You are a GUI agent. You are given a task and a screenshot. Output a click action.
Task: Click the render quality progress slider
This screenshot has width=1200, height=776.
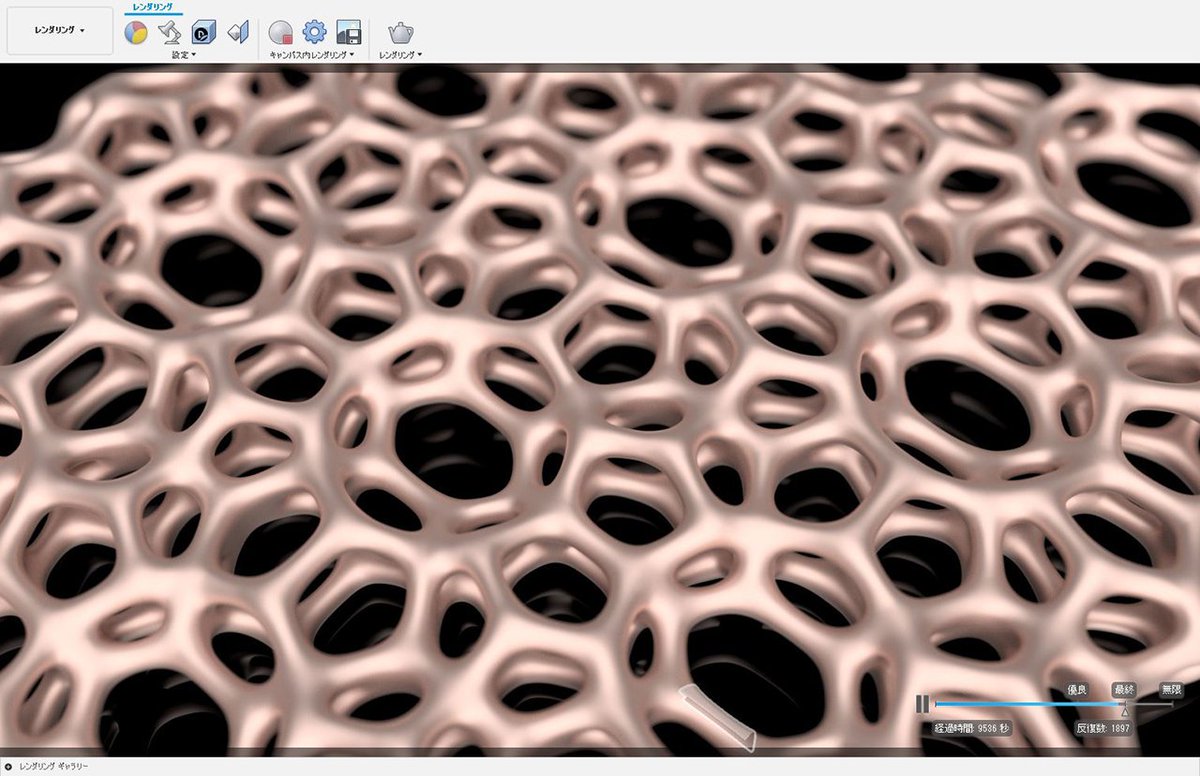(x=1052, y=704)
